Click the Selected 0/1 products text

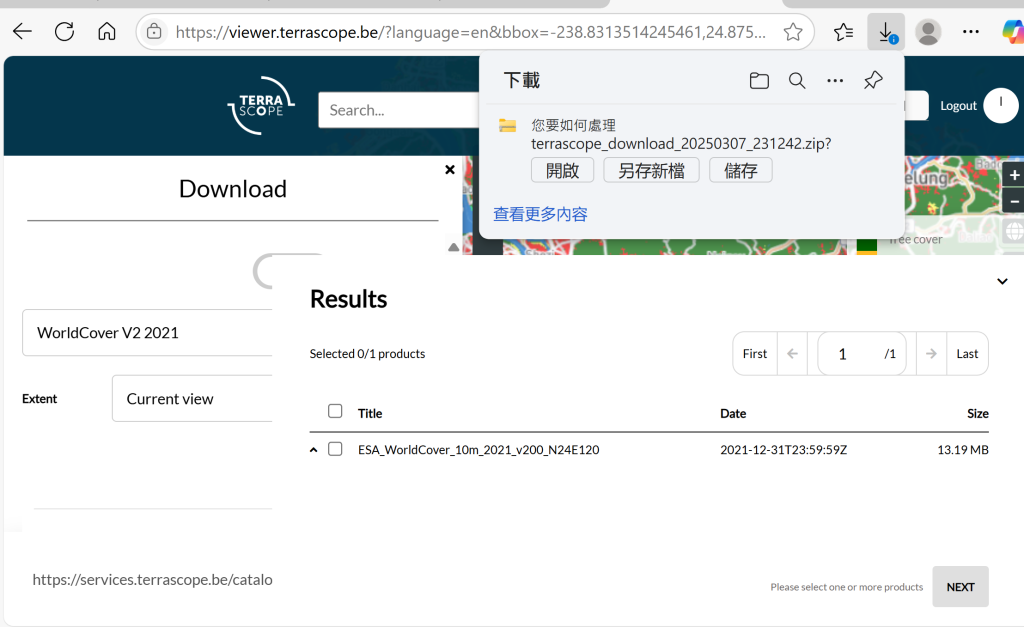[x=367, y=353]
